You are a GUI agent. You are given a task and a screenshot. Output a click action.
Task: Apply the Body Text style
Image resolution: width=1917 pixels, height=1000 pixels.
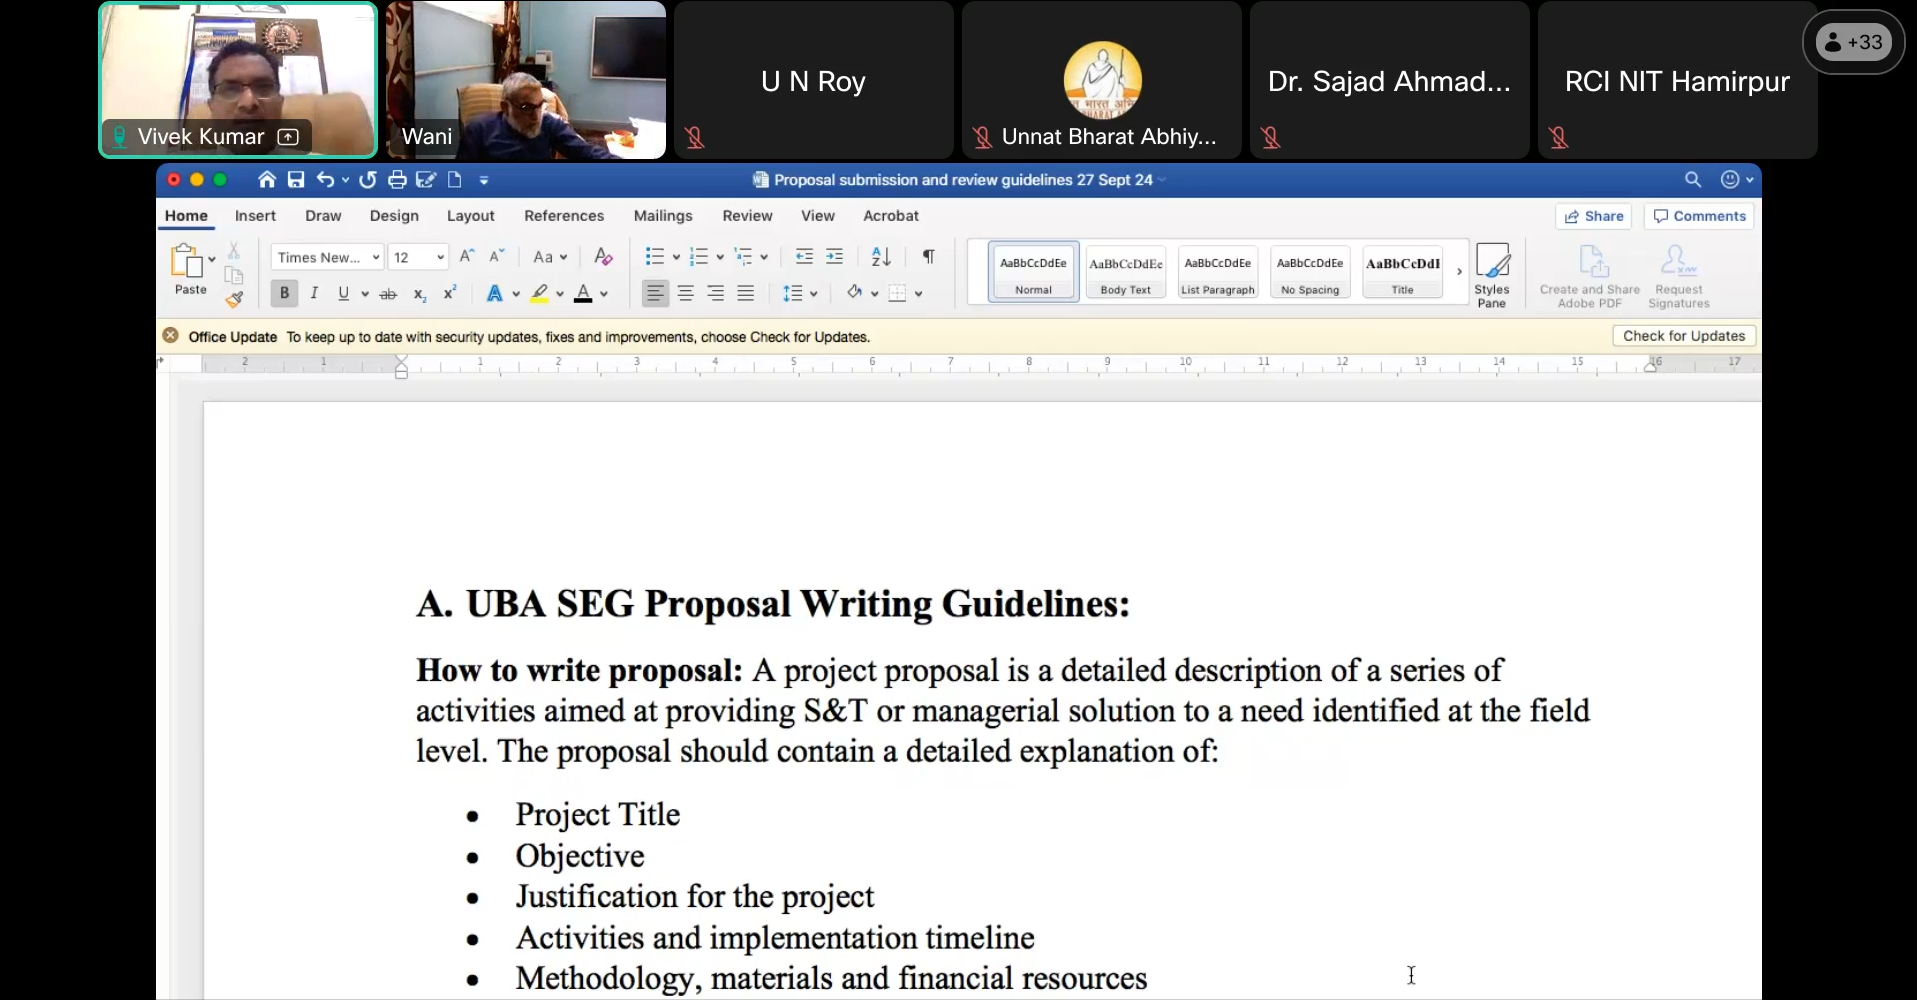point(1126,272)
